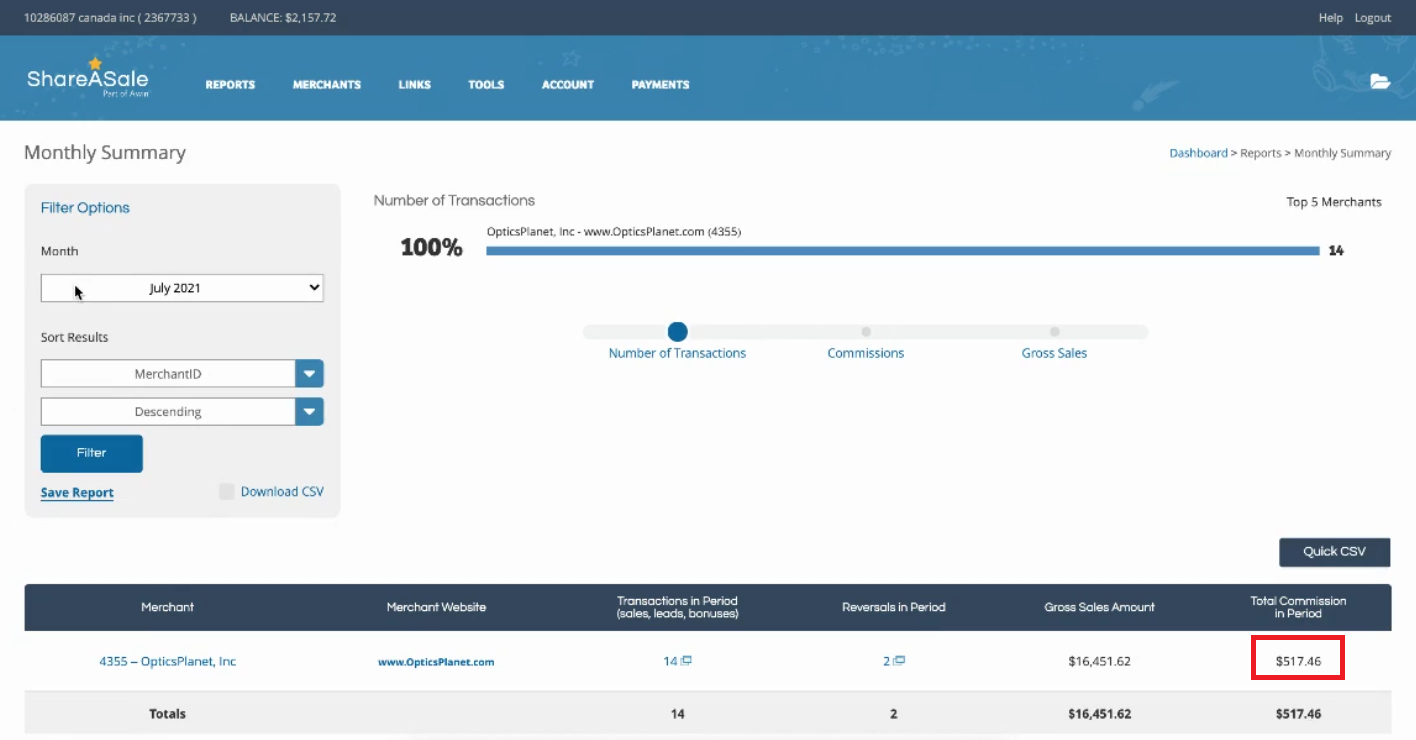
Task: Click the ShareASale logo
Action: click(87, 77)
